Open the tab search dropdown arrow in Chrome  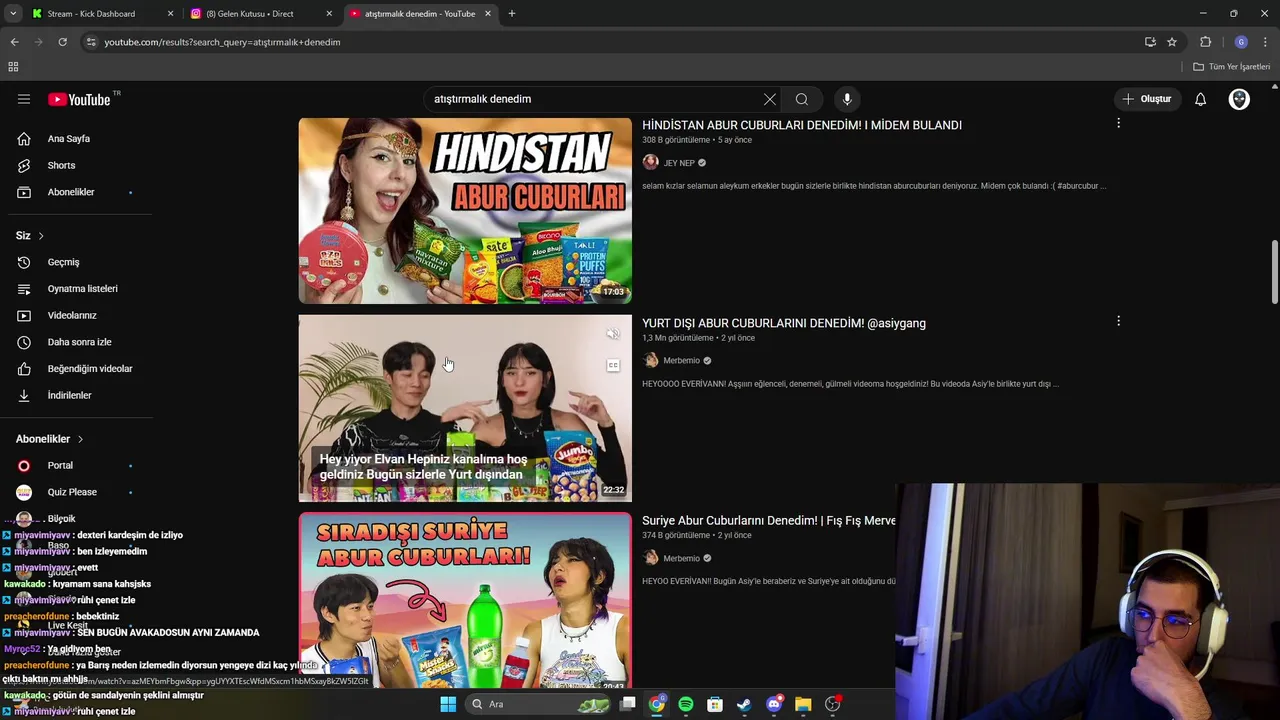pyautogui.click(x=13, y=14)
